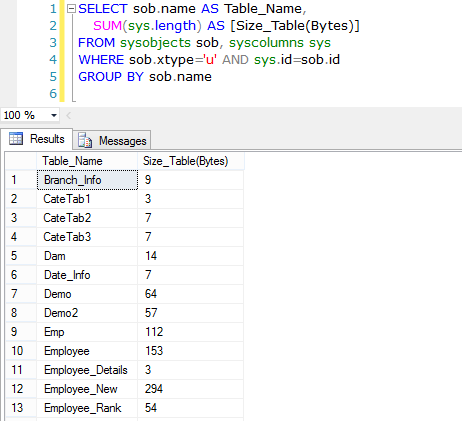The width and height of the screenshot is (462, 421).
Task: Select the CateTab3 cell
Action: (87, 237)
